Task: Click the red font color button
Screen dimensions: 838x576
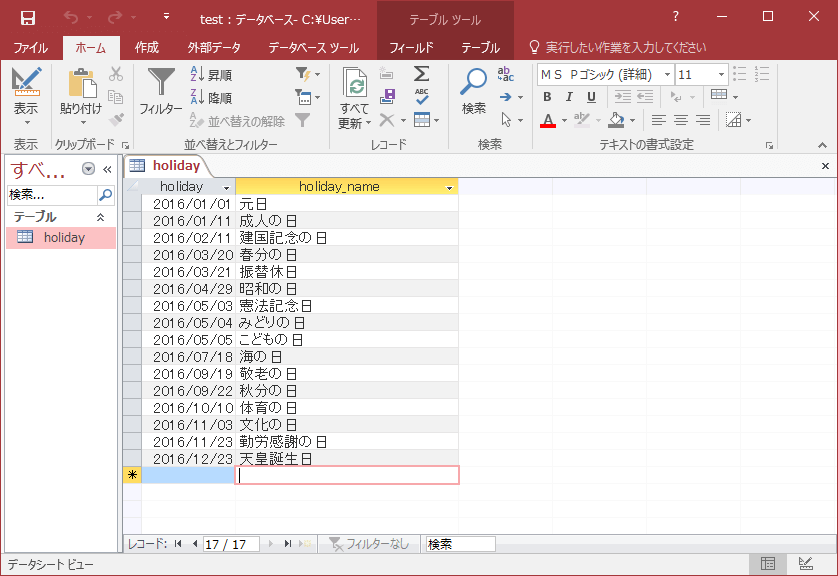Action: 548,121
